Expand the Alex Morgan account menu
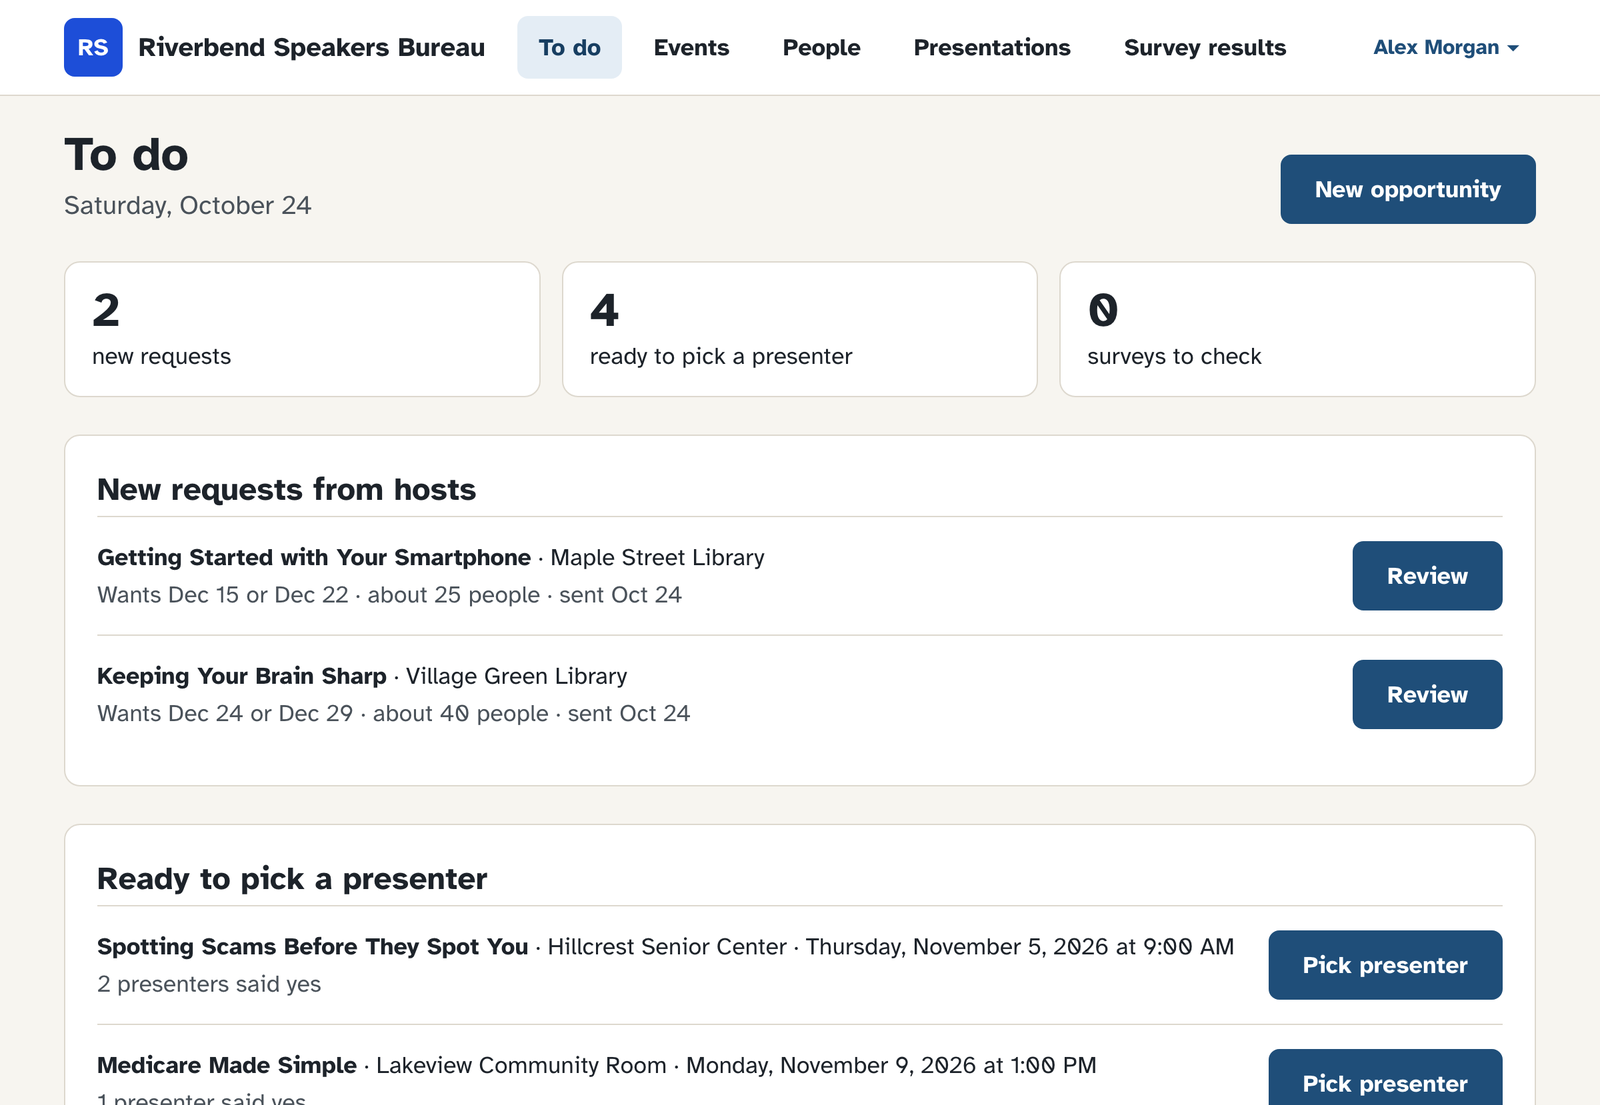The height and width of the screenshot is (1105, 1600). 1446,47
